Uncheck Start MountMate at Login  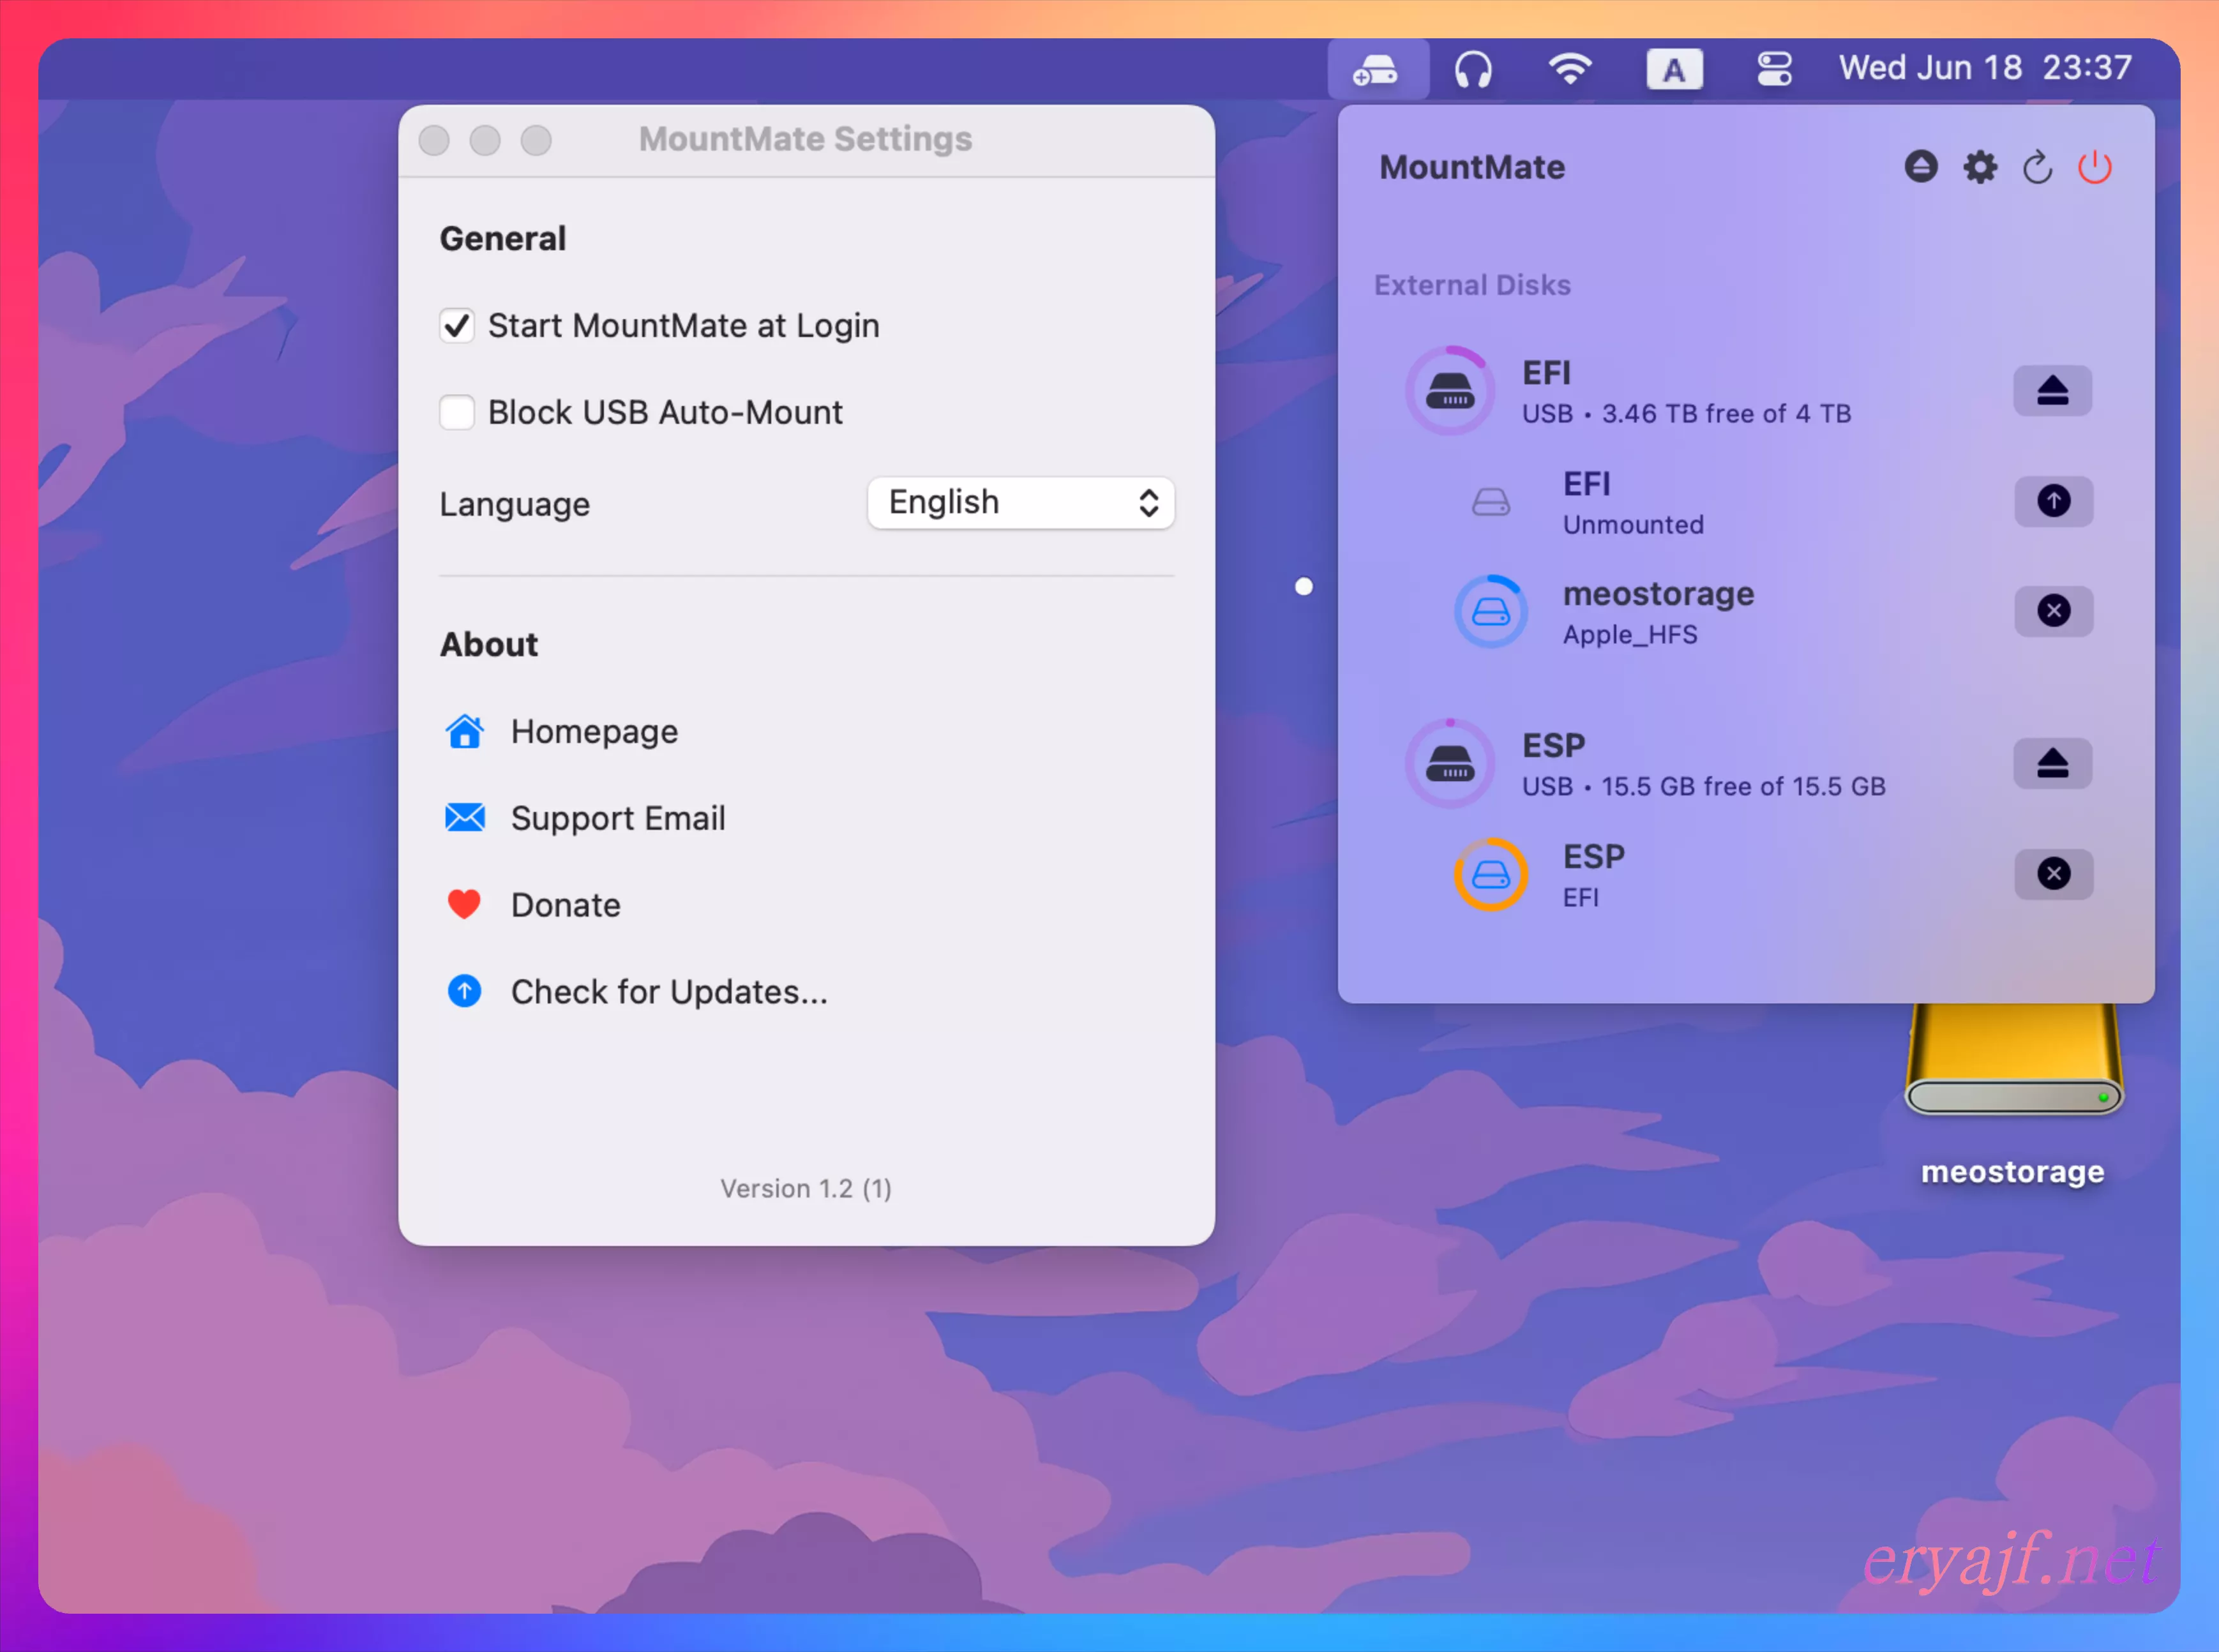click(456, 325)
